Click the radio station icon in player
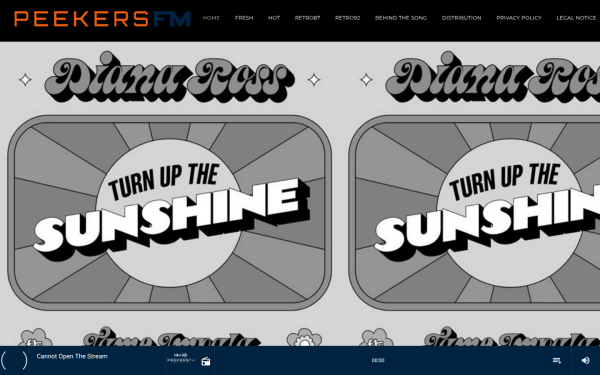Viewport: 600px width, 375px height. [206, 361]
